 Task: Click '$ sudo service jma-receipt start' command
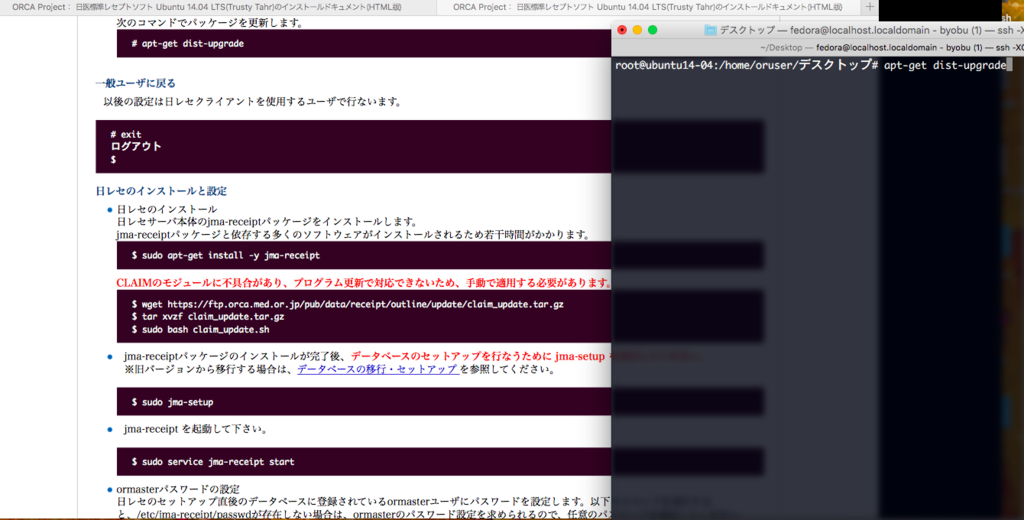(x=213, y=461)
